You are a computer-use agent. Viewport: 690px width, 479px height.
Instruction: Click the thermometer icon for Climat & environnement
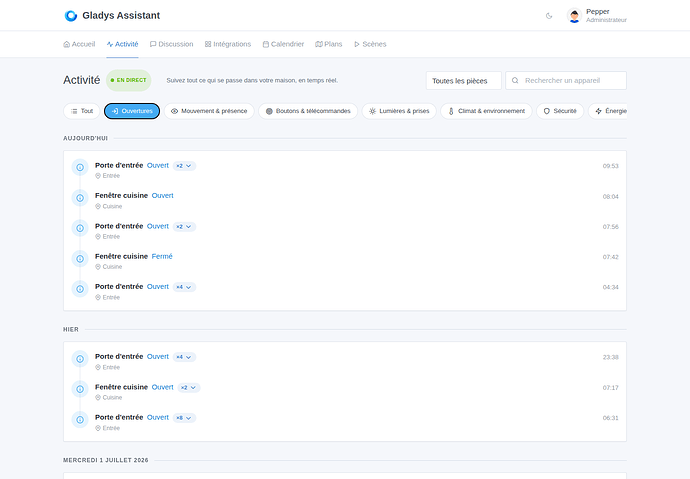point(451,111)
